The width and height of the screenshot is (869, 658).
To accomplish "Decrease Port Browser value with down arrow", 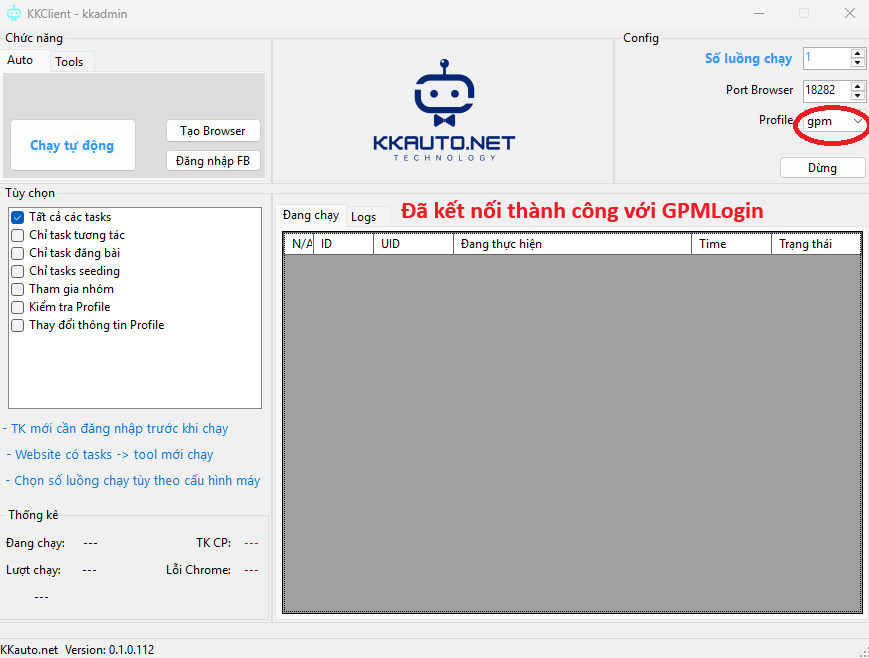I will [857, 95].
